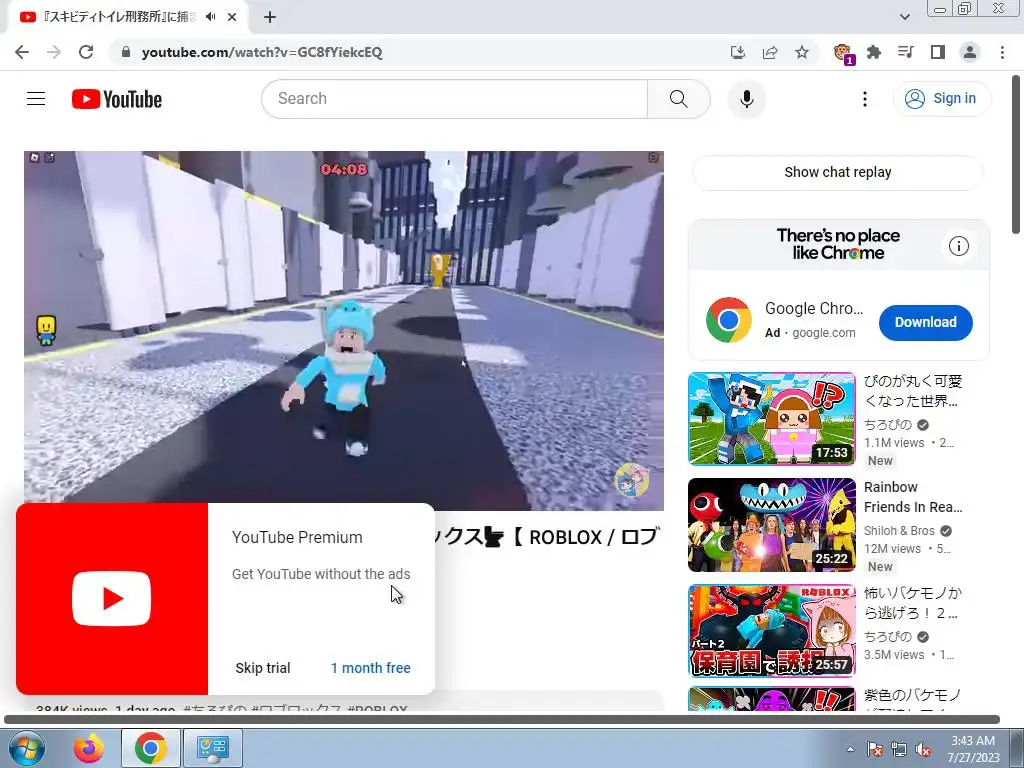
Task: Open a new tab with the plus button
Action: pyautogui.click(x=270, y=17)
